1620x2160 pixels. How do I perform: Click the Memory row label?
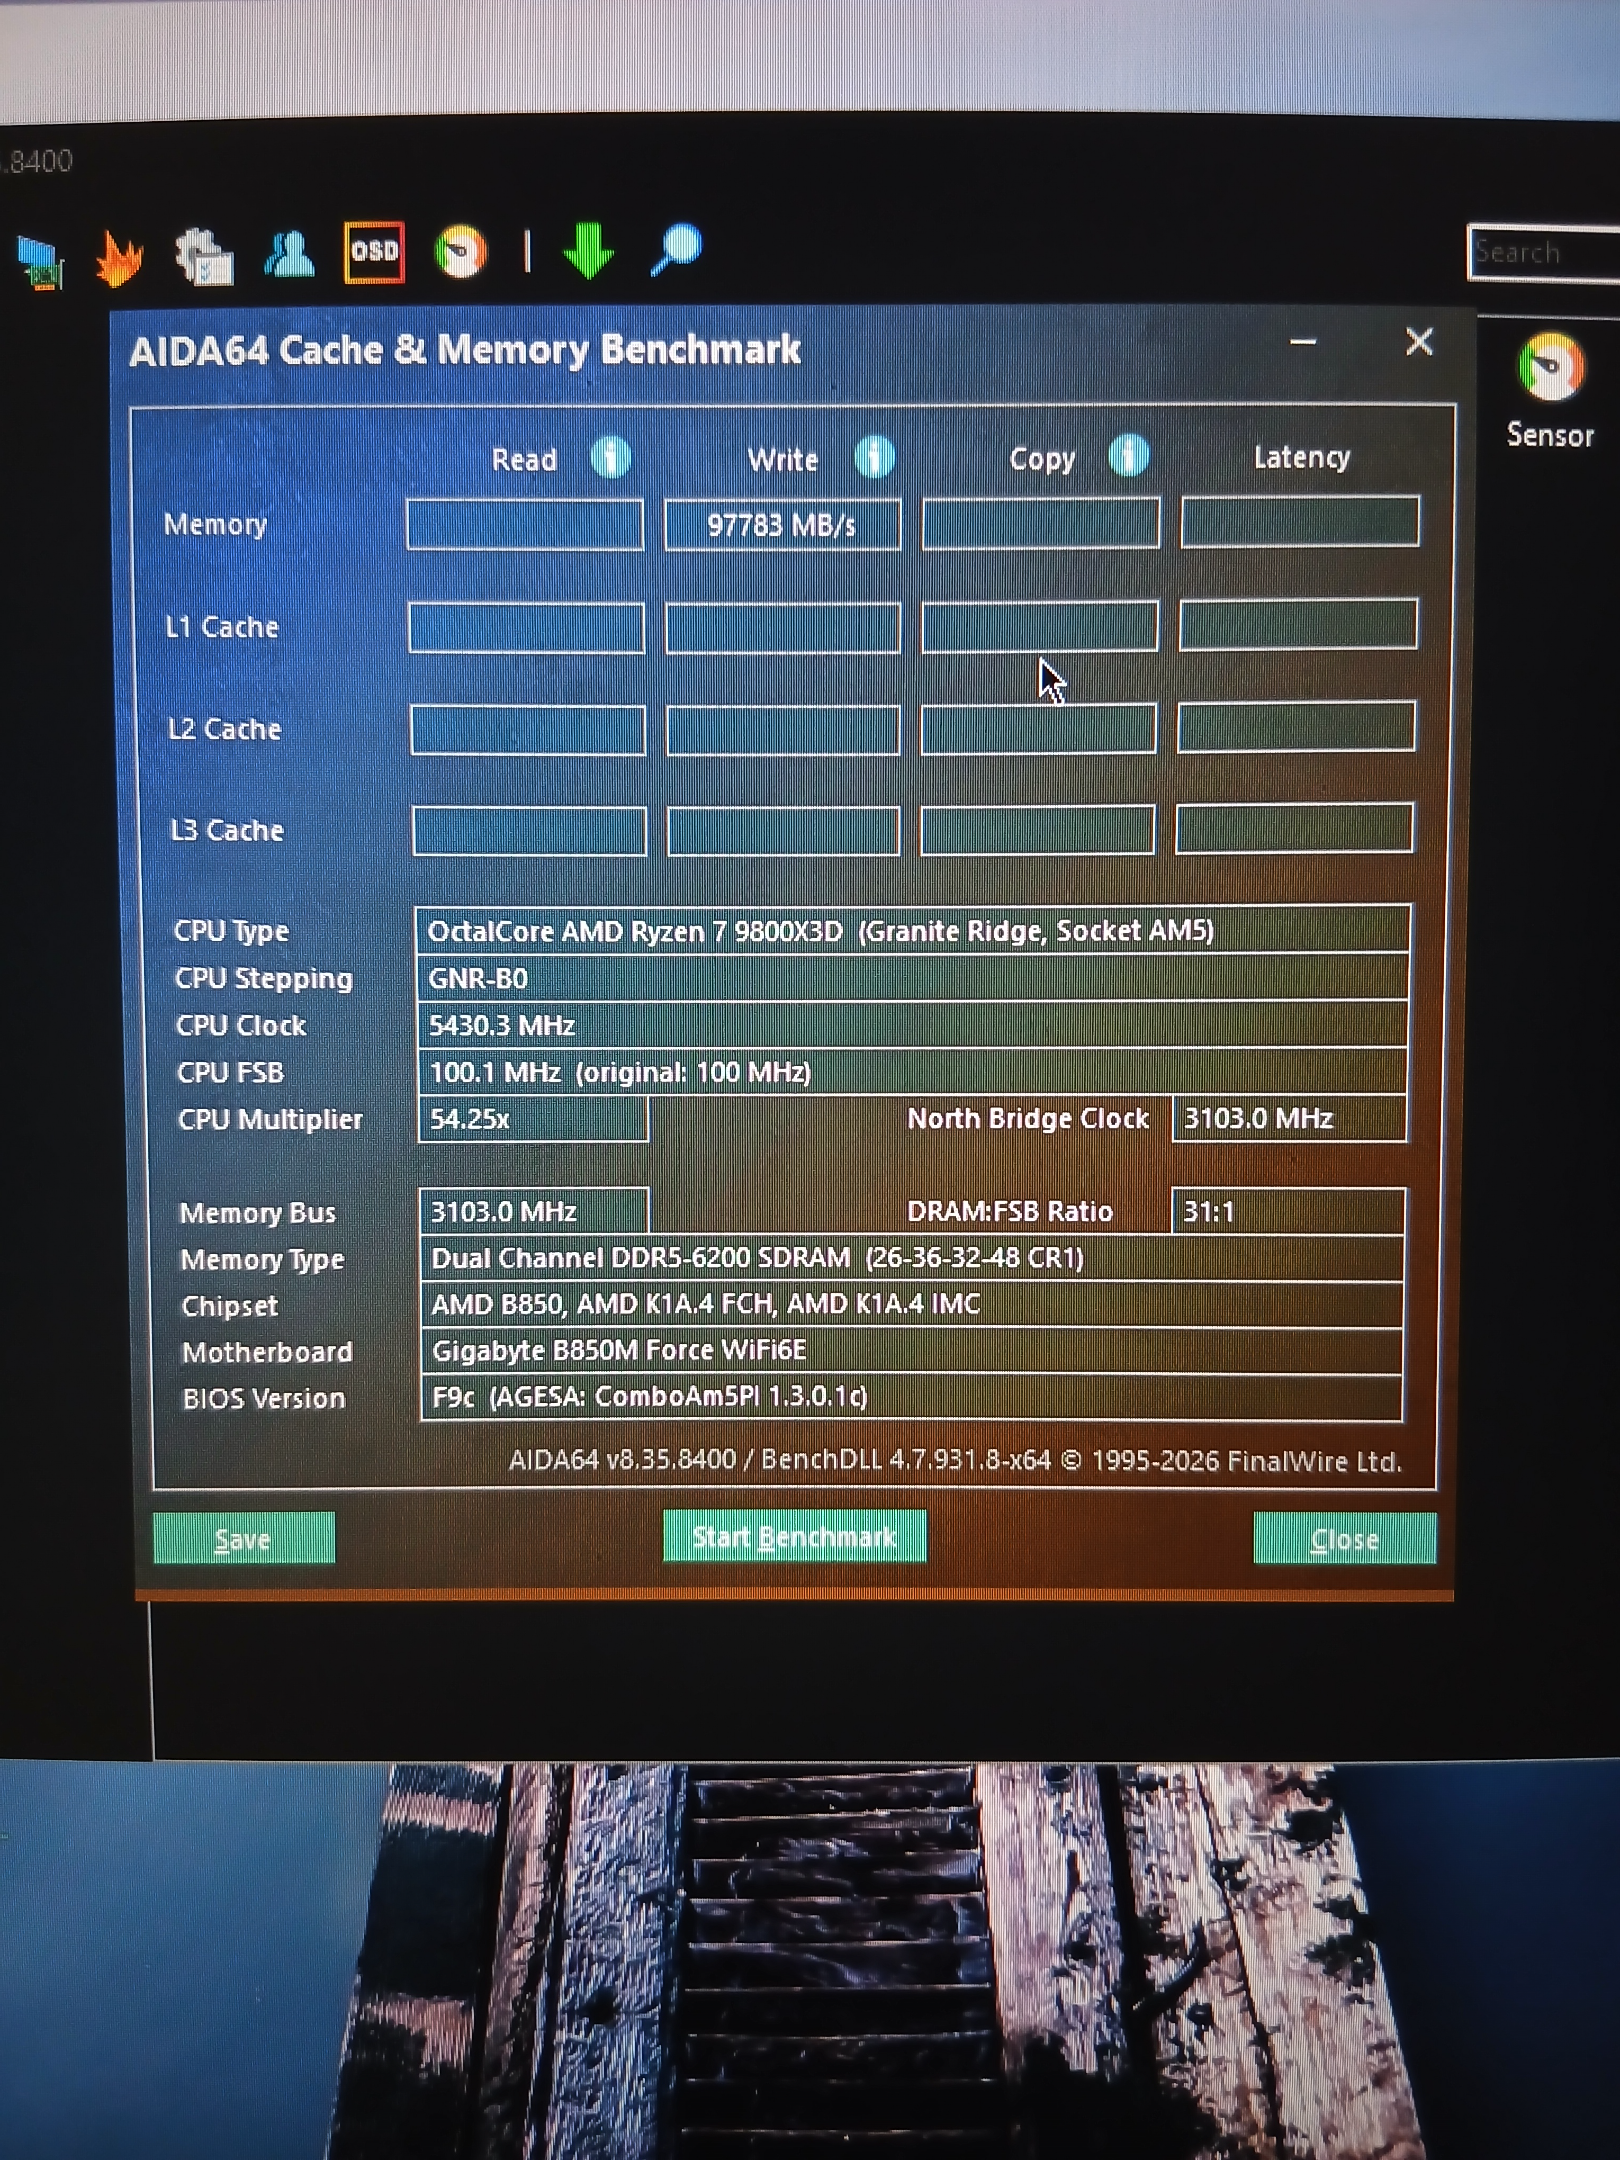point(216,525)
